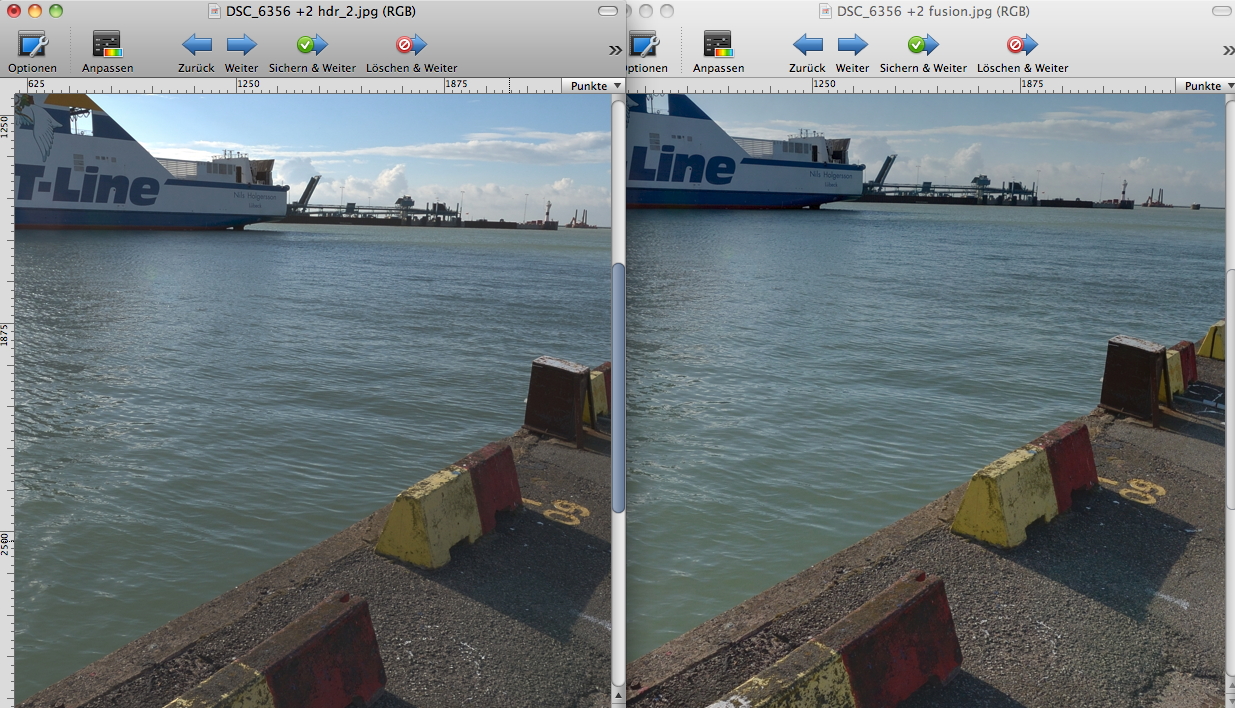
Task: Toggle toolbar visibility pill in fusion.jpg window
Action: 1221,11
